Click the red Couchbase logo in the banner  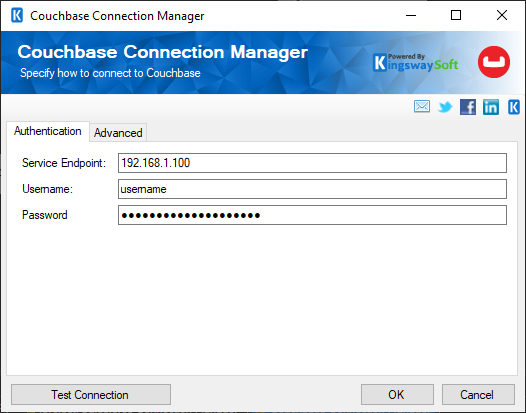click(494, 62)
